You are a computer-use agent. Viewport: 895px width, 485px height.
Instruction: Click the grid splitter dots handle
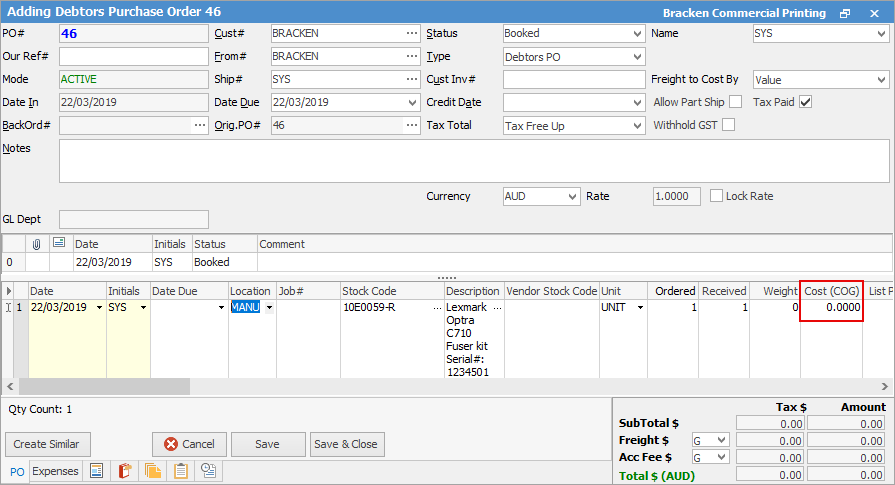point(447,278)
